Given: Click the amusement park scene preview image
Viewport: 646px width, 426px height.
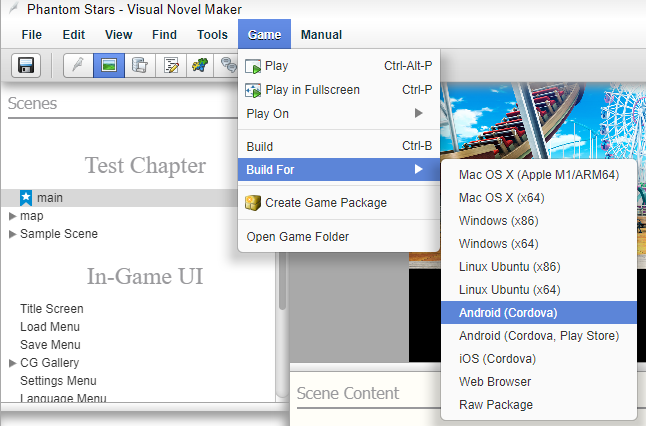Looking at the screenshot, I should tap(543, 120).
